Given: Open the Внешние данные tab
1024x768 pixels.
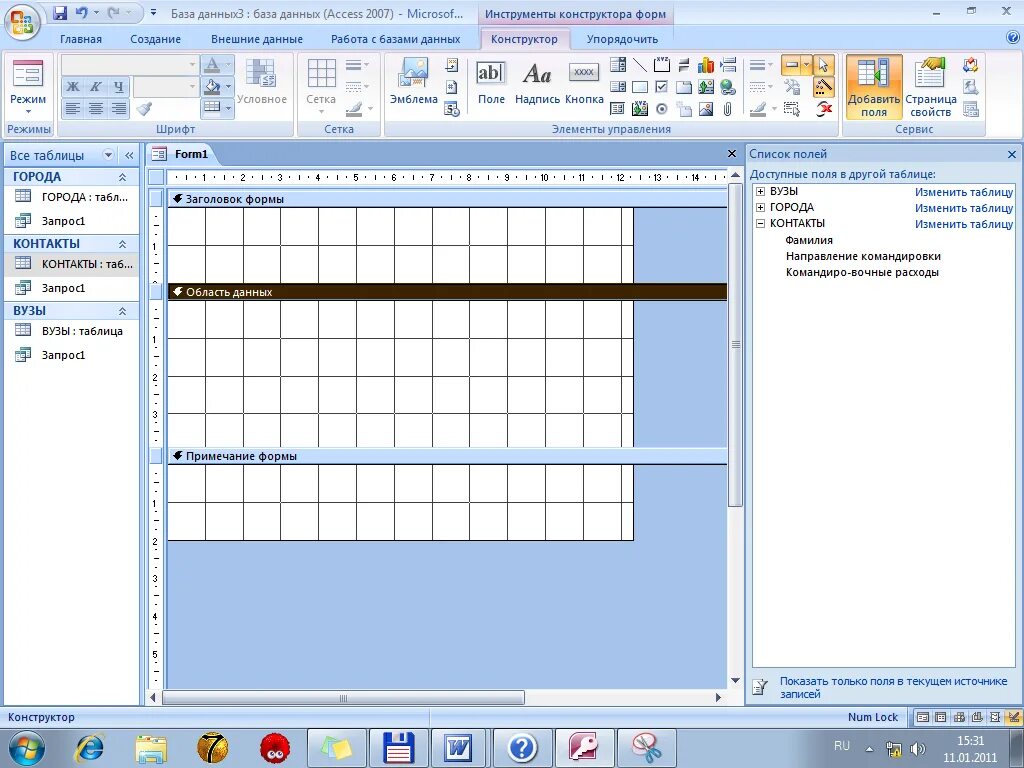Looking at the screenshot, I should pyautogui.click(x=257, y=39).
